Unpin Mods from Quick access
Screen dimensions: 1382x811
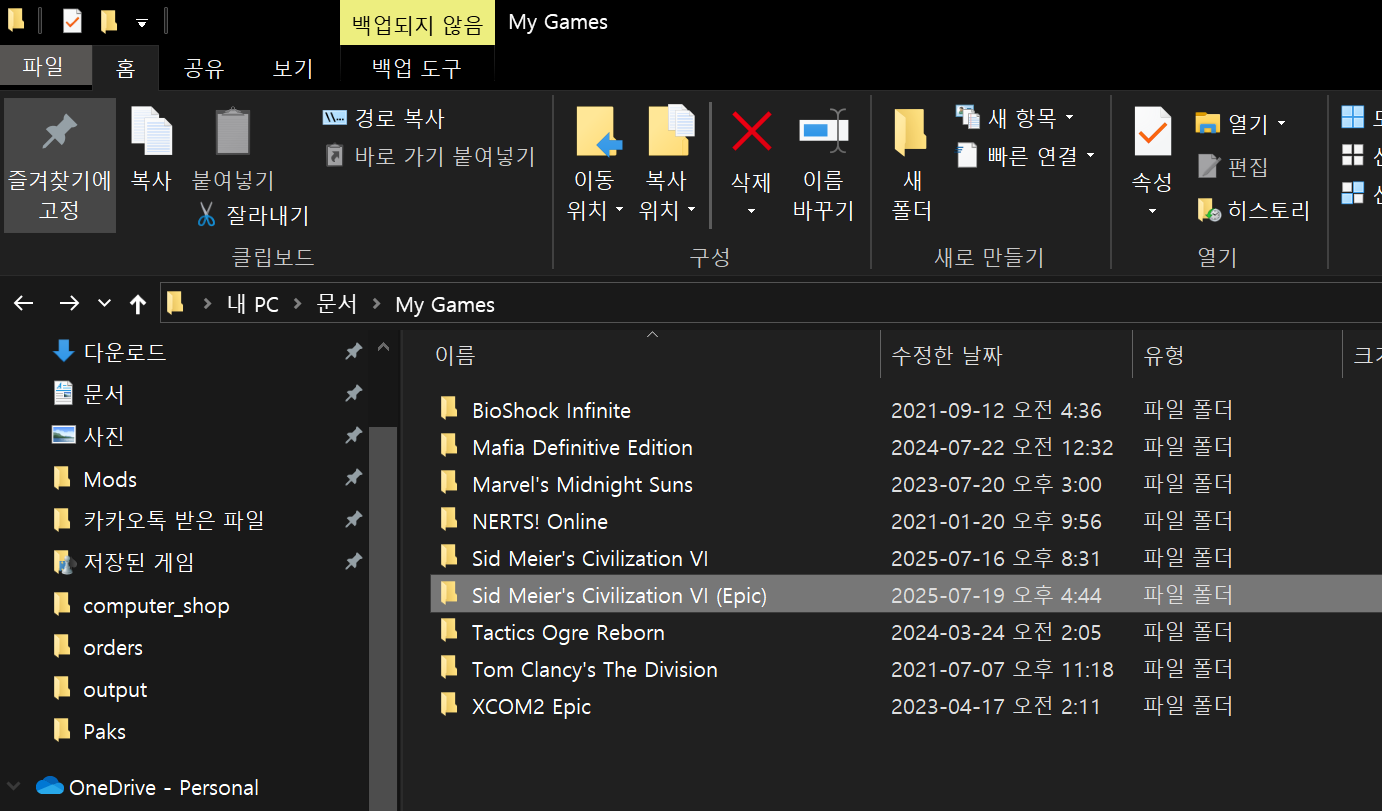coord(353,479)
